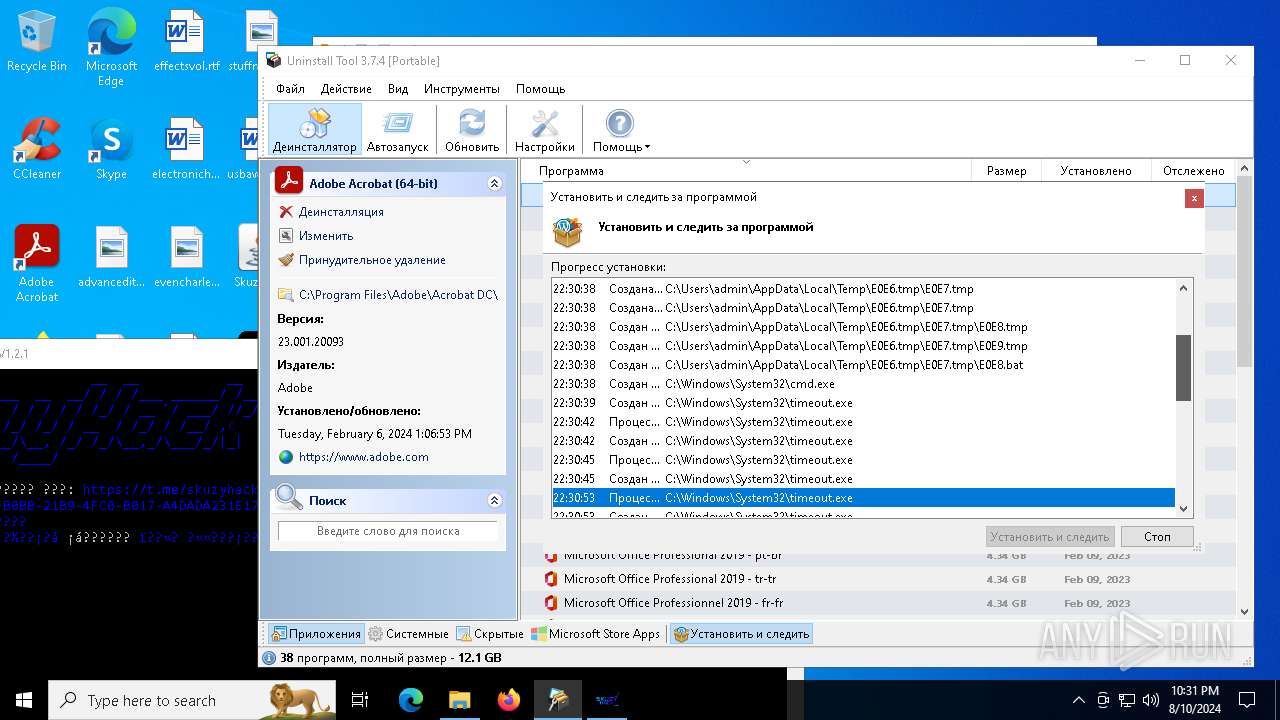Image resolution: width=1280 pixels, height=720 pixels.
Task: Select the effectsvol.rtf desktop file
Action: (186, 42)
